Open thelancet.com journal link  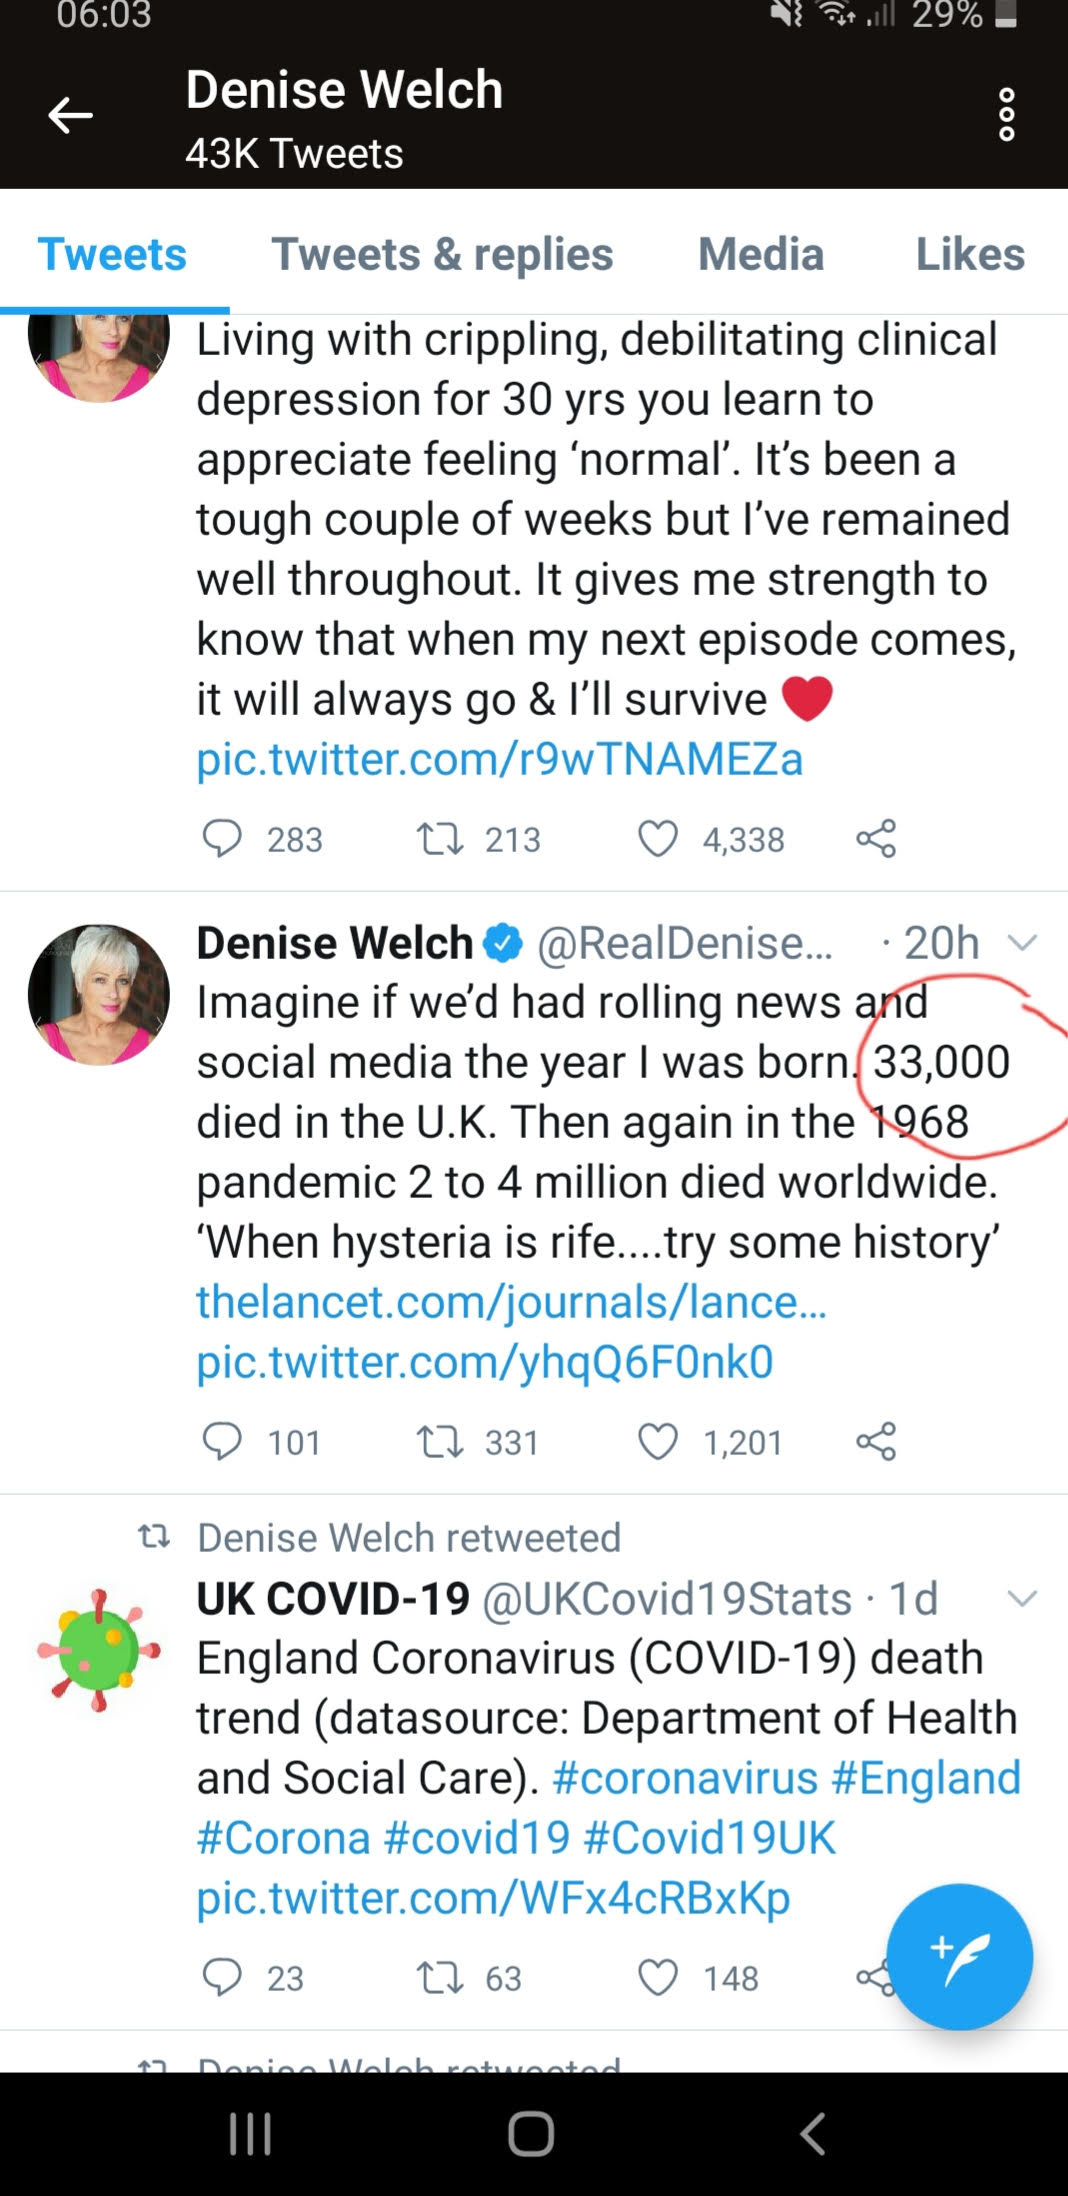click(511, 1301)
